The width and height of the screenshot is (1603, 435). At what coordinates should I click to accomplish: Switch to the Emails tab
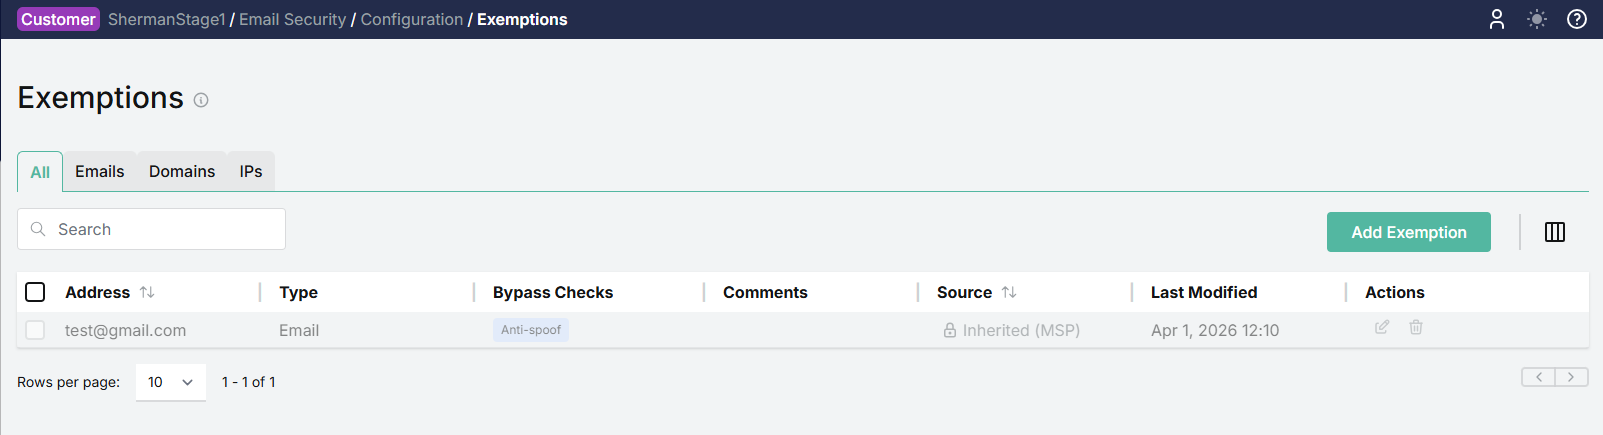click(x=100, y=172)
